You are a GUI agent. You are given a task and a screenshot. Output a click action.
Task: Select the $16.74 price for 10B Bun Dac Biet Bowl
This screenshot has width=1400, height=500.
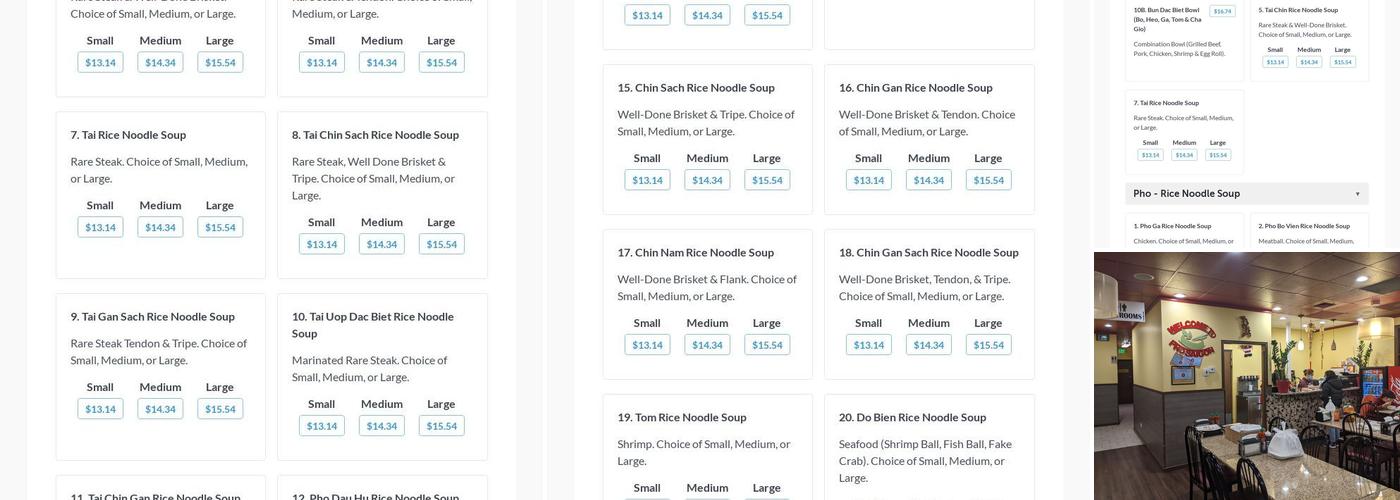tap(1222, 11)
